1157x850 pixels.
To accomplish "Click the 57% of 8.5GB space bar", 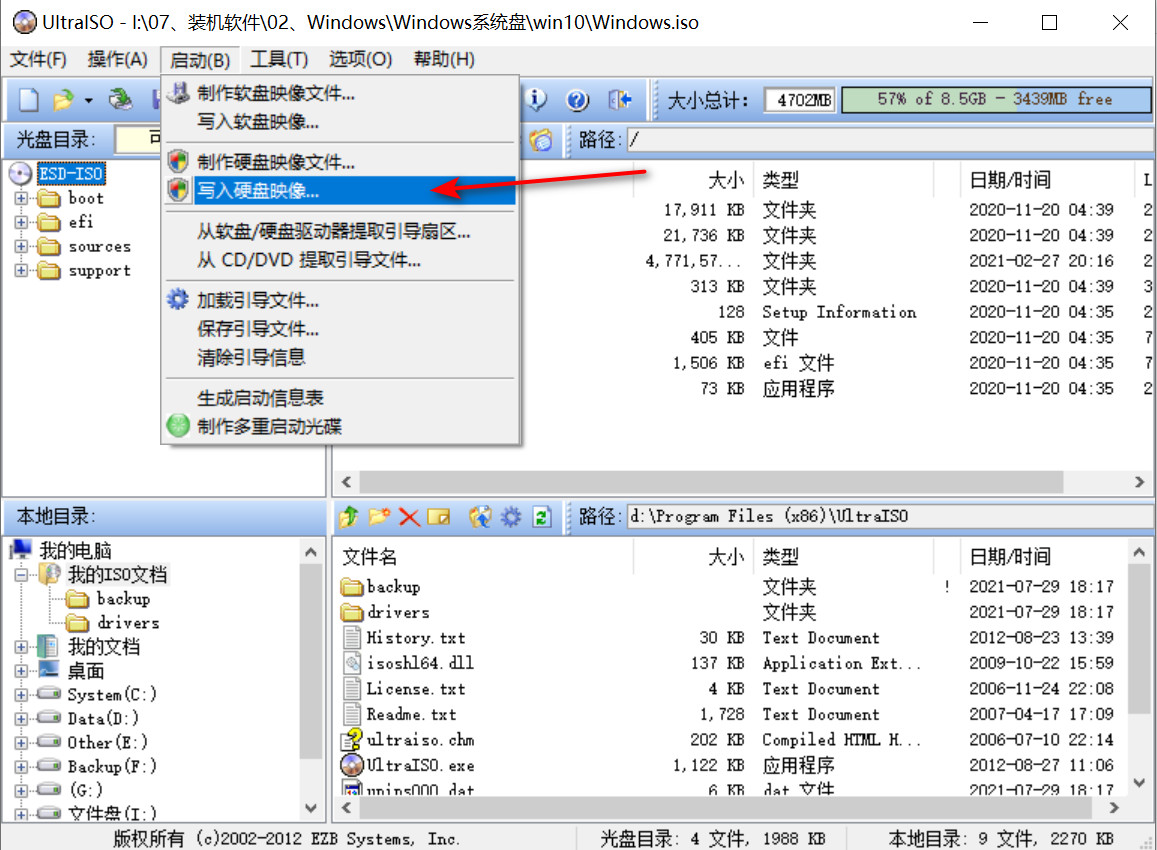I will [995, 99].
